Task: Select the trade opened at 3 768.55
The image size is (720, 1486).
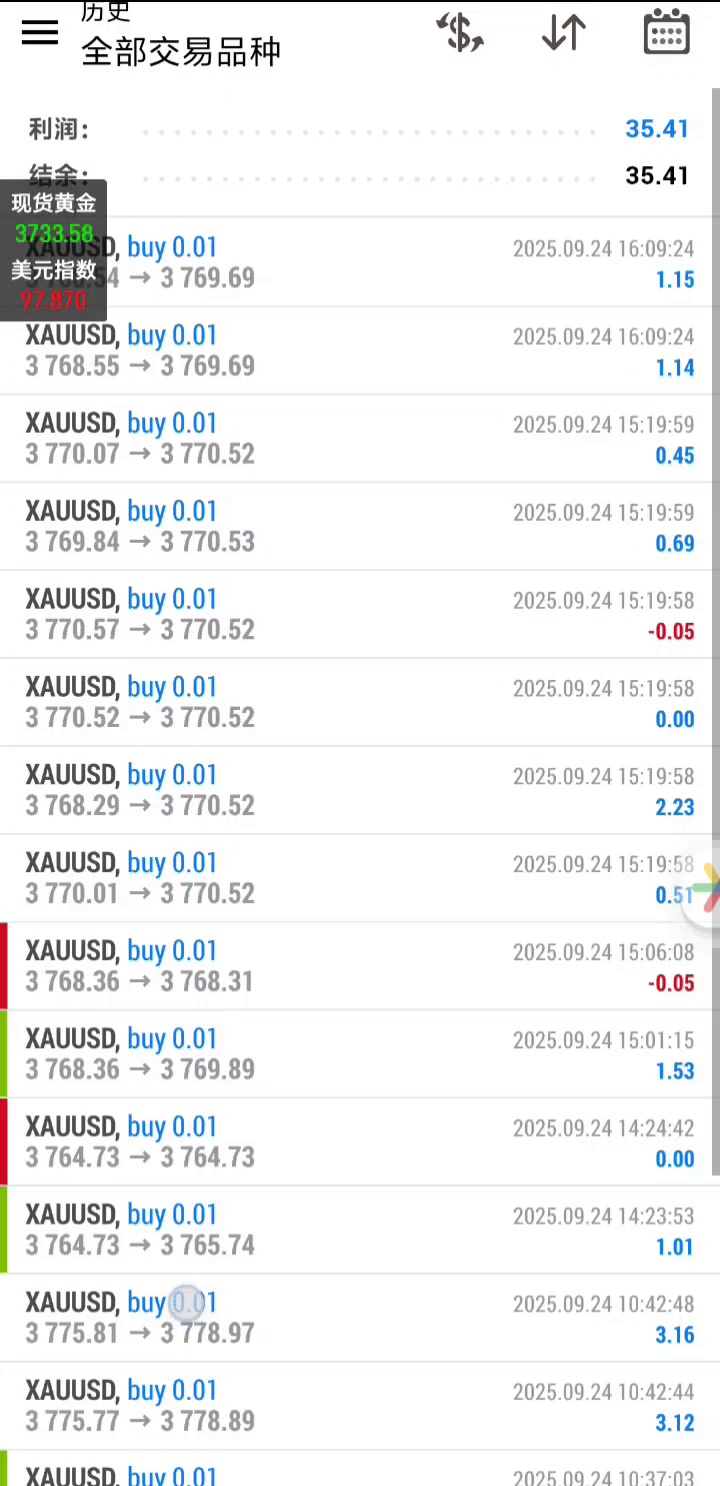Action: (360, 350)
